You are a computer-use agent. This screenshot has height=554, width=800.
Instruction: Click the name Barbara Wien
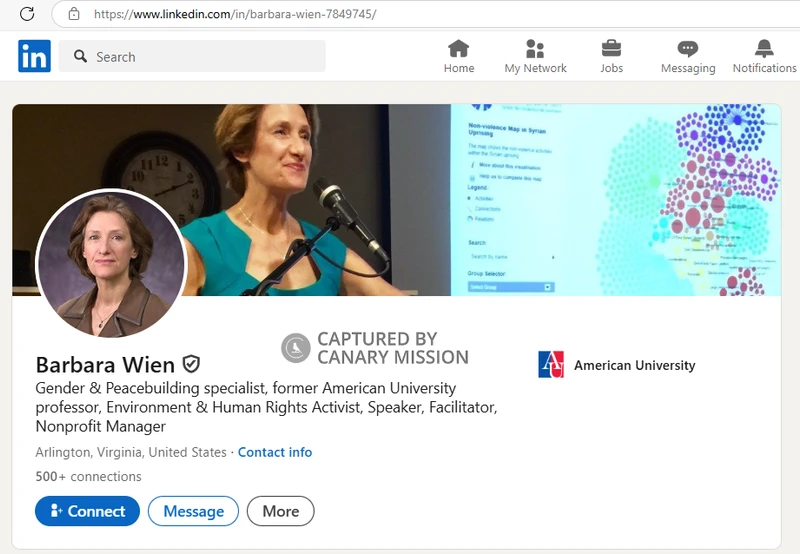tap(105, 365)
